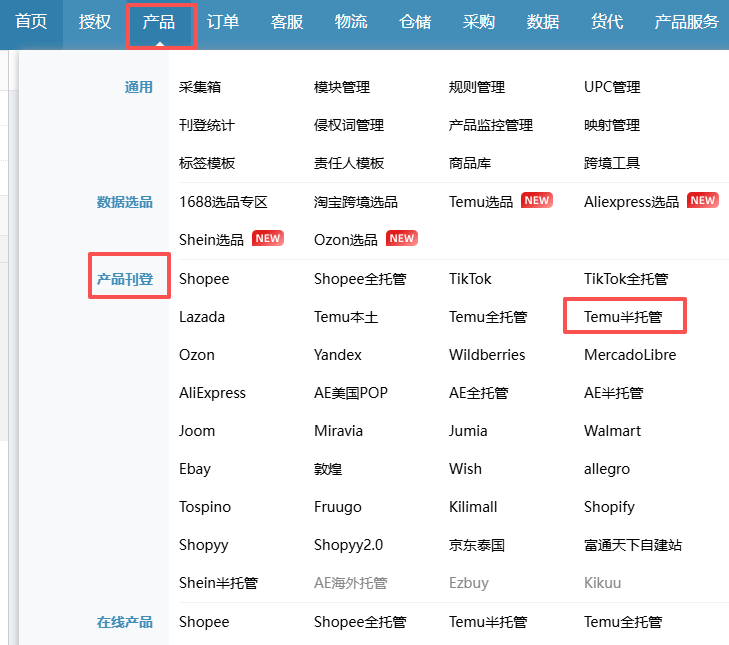Open 1688选品专区

tap(223, 201)
